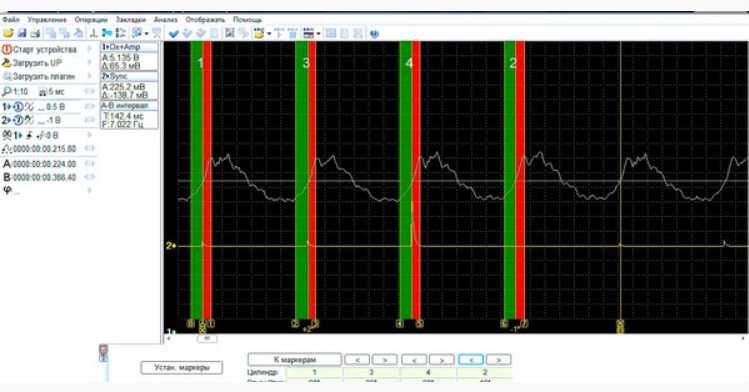Click the printer icon in the toolbar
749x392 pixels.
[35, 33]
